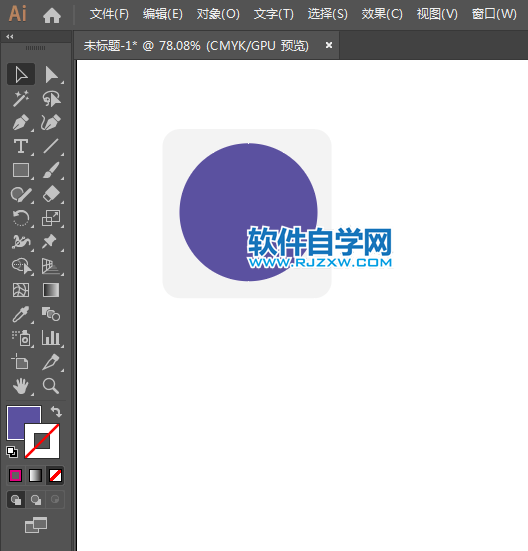Click the purple circle on canvas

(x=225, y=197)
